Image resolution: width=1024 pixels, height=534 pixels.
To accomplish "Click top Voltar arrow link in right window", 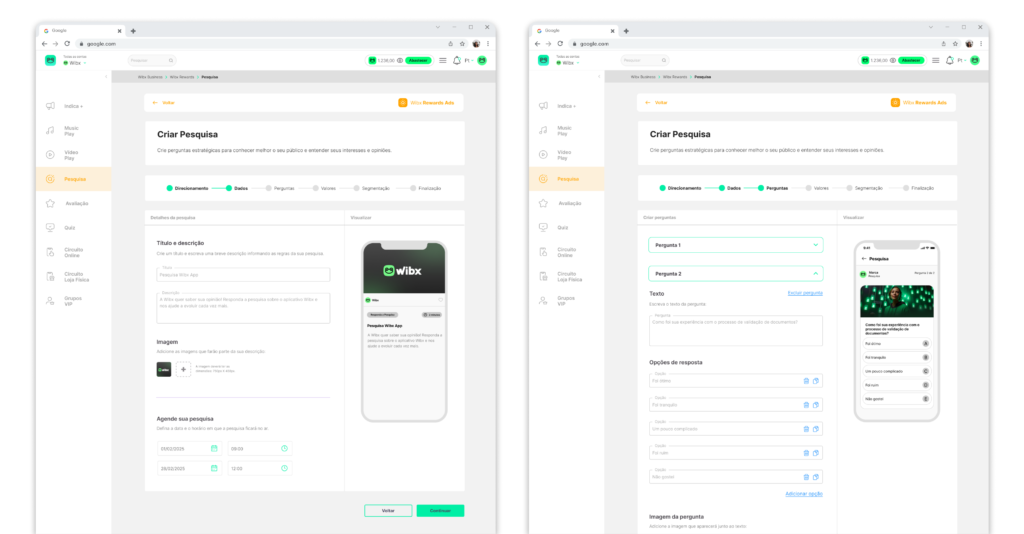I will point(657,102).
